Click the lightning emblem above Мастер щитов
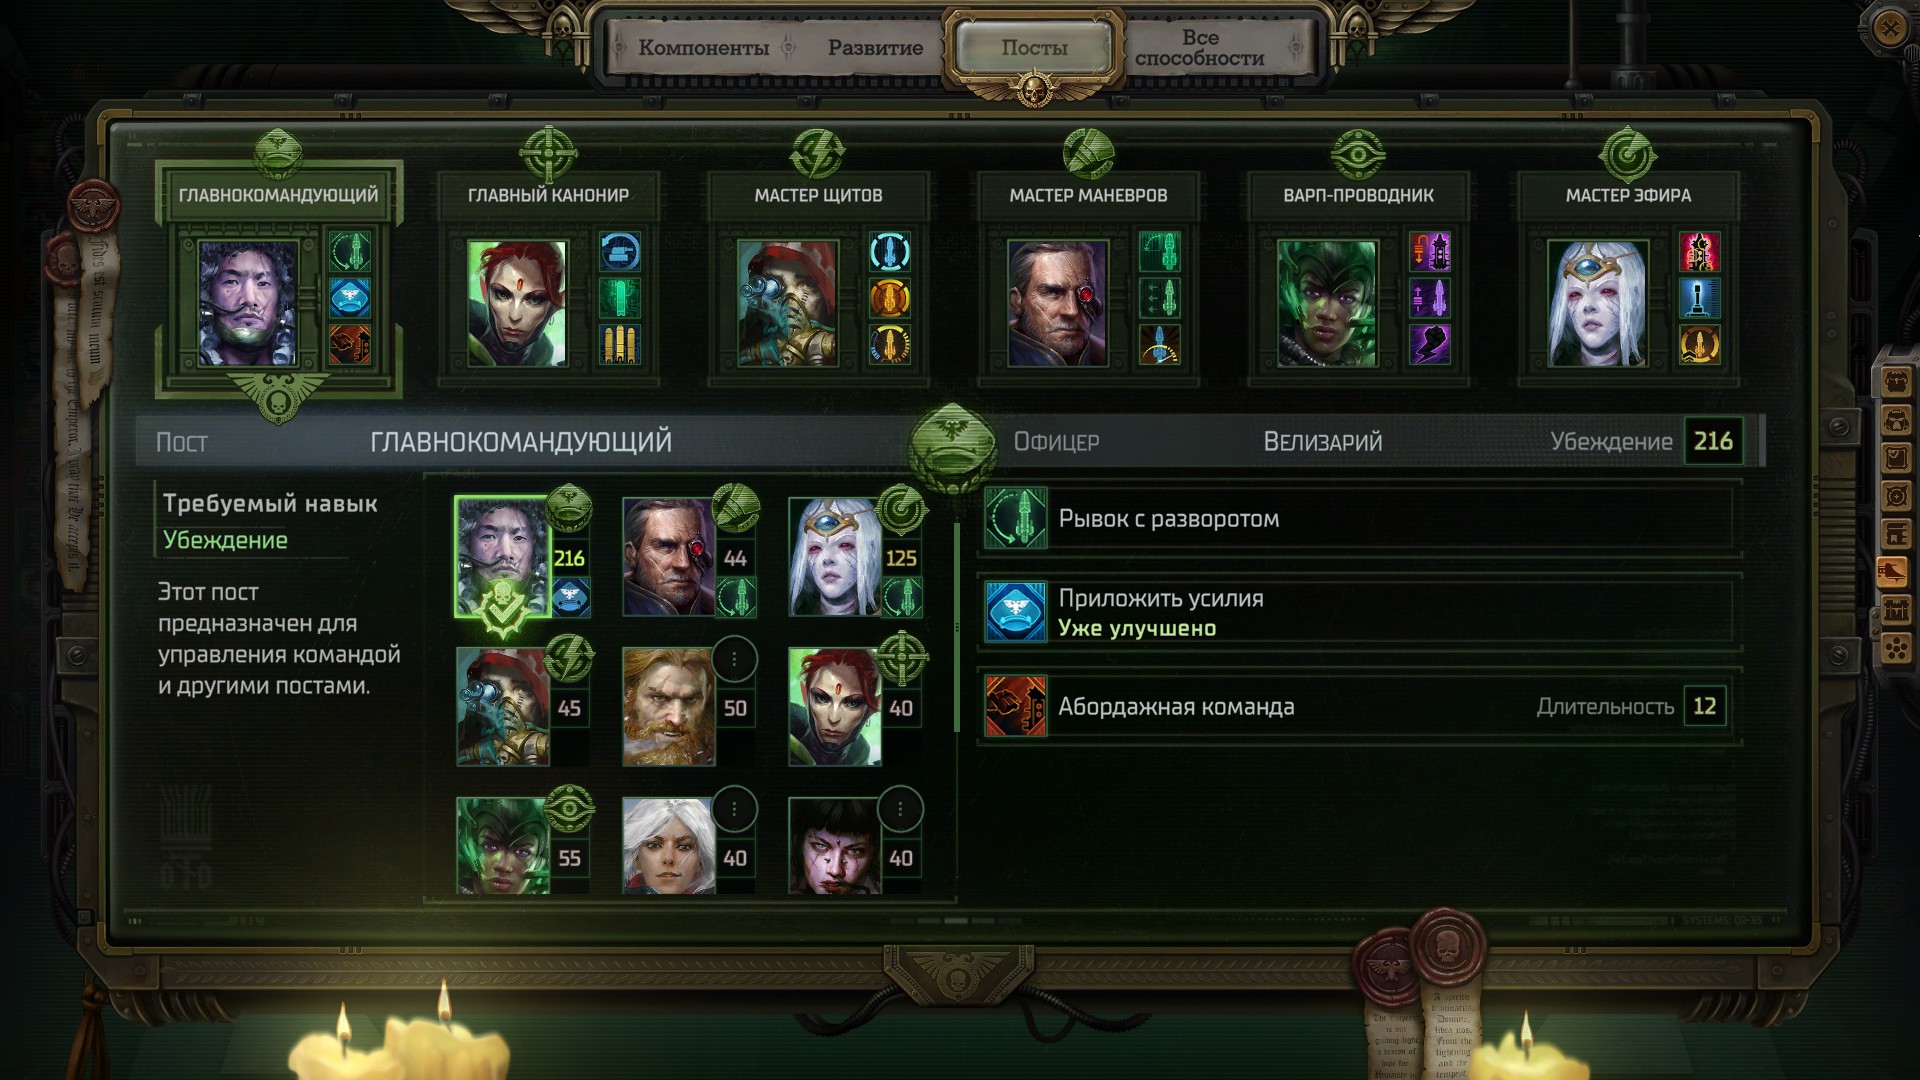This screenshot has height=1080, width=1920. 818,153
